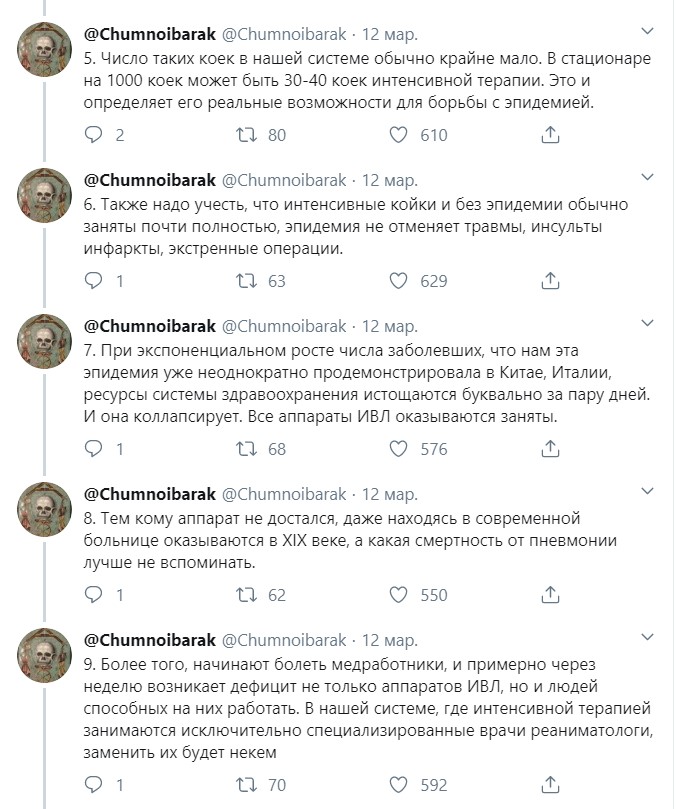The image size is (676, 809).
Task: Reply to tweet 9 about медработники
Action: click(x=93, y=785)
